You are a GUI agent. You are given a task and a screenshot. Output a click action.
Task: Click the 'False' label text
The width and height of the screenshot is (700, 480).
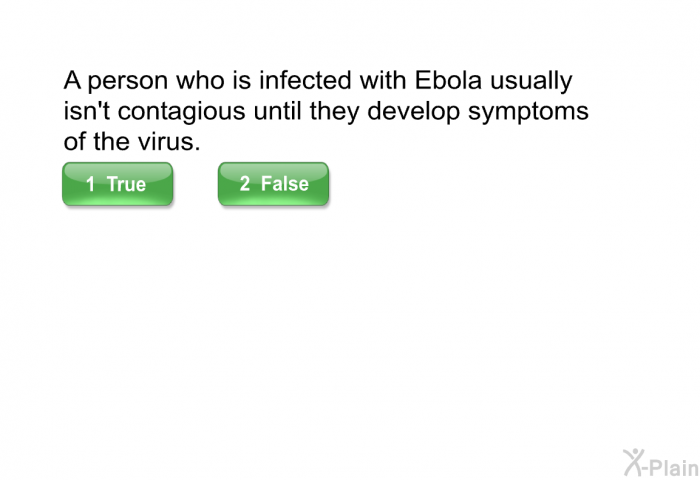point(284,184)
